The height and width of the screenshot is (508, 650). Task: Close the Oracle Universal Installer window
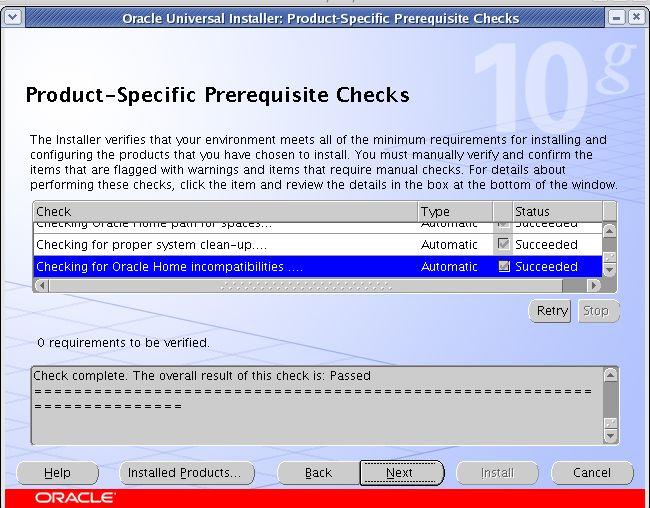pyautogui.click(x=636, y=18)
